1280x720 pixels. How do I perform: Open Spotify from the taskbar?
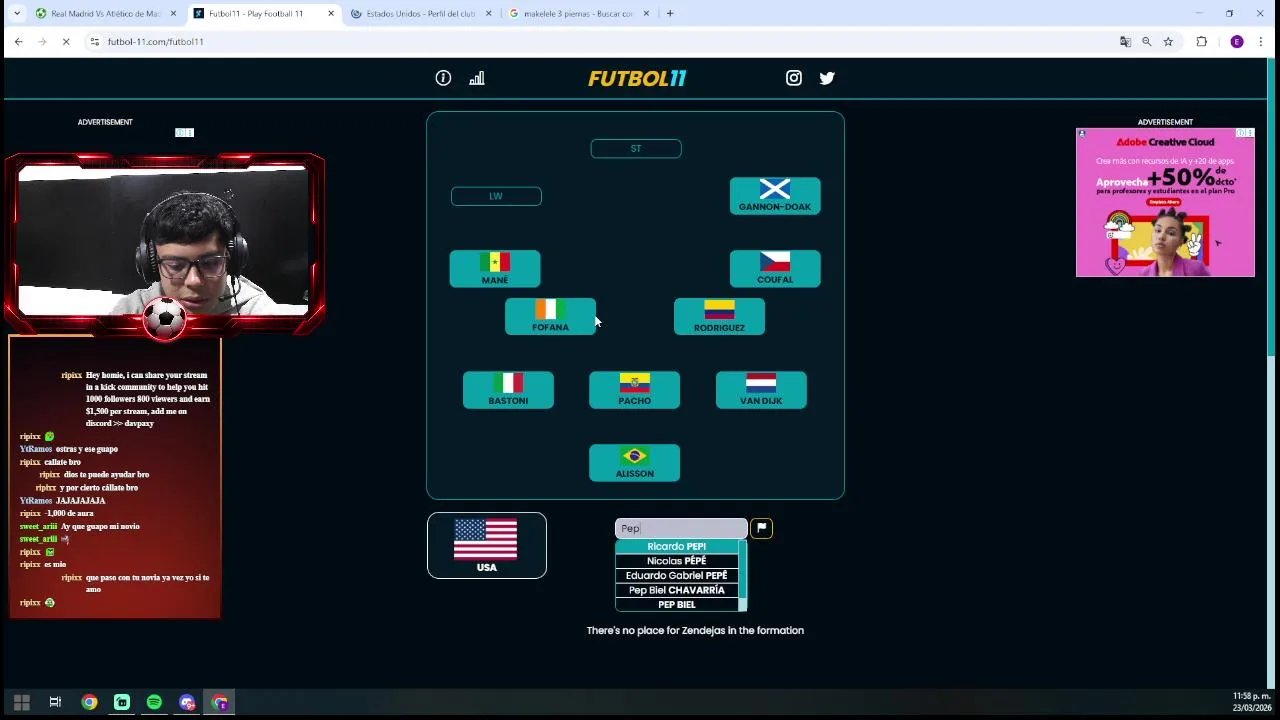click(154, 702)
